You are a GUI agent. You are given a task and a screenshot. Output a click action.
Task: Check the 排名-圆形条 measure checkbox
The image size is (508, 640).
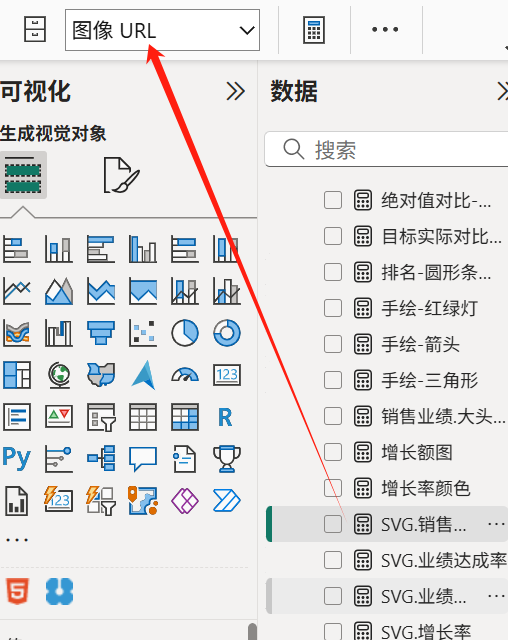333,272
